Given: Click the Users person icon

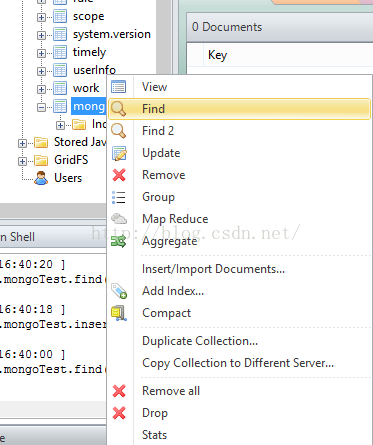Looking at the screenshot, I should coord(41,178).
